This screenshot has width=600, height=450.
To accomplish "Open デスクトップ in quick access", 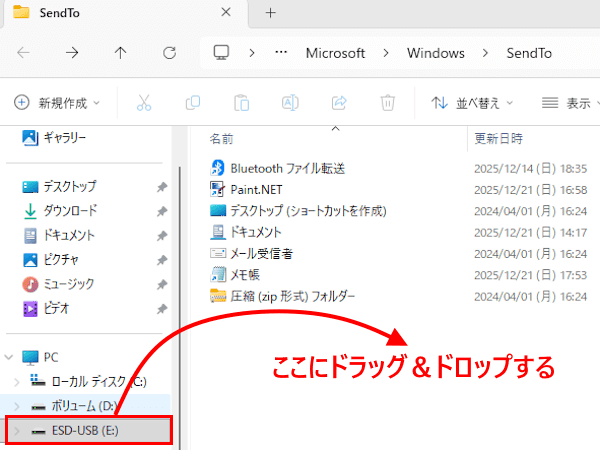I will click(59, 186).
